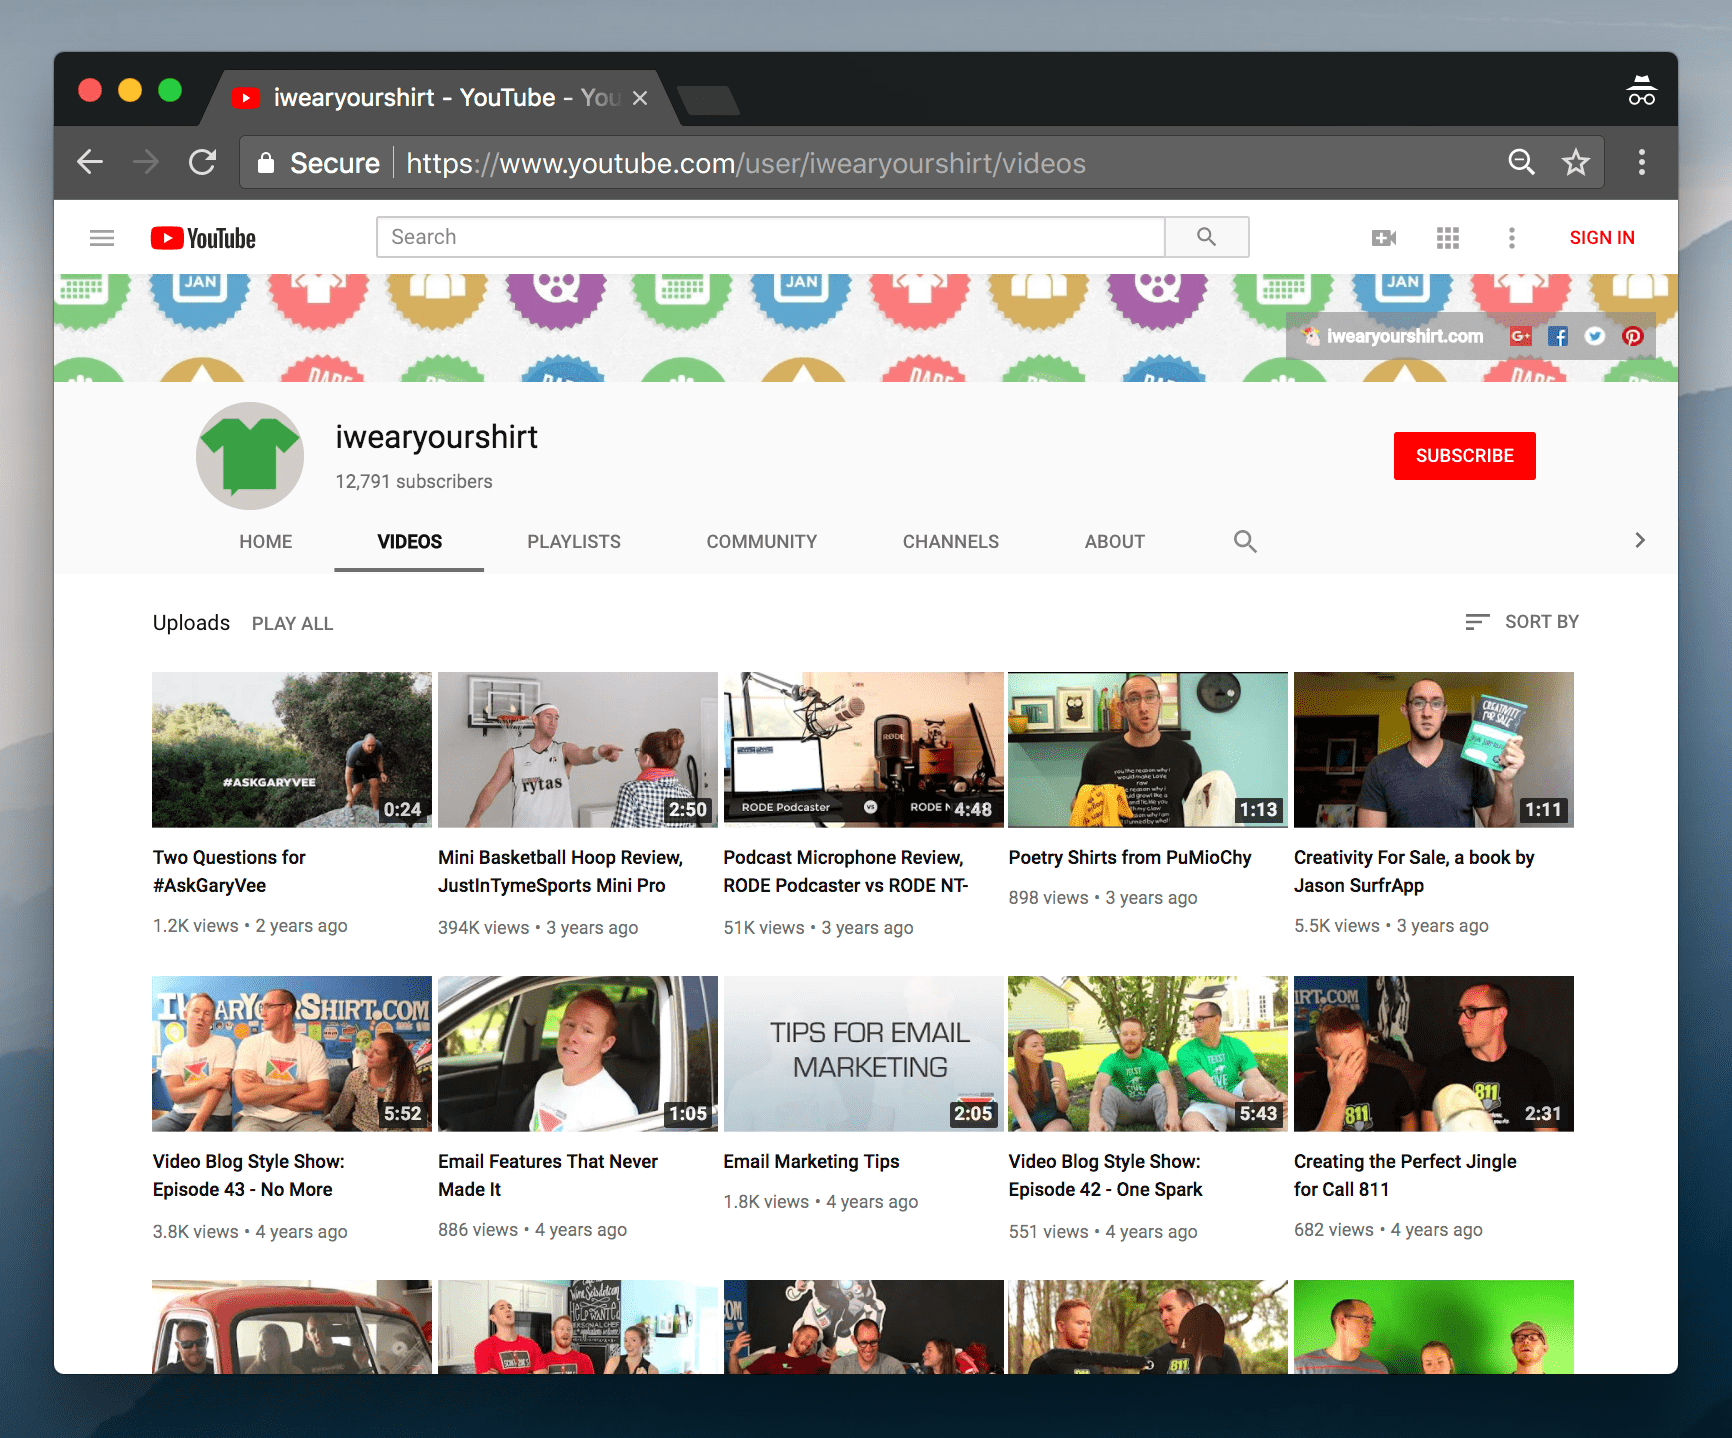
Task: Click the YouTube logo
Action: pyautogui.click(x=203, y=238)
